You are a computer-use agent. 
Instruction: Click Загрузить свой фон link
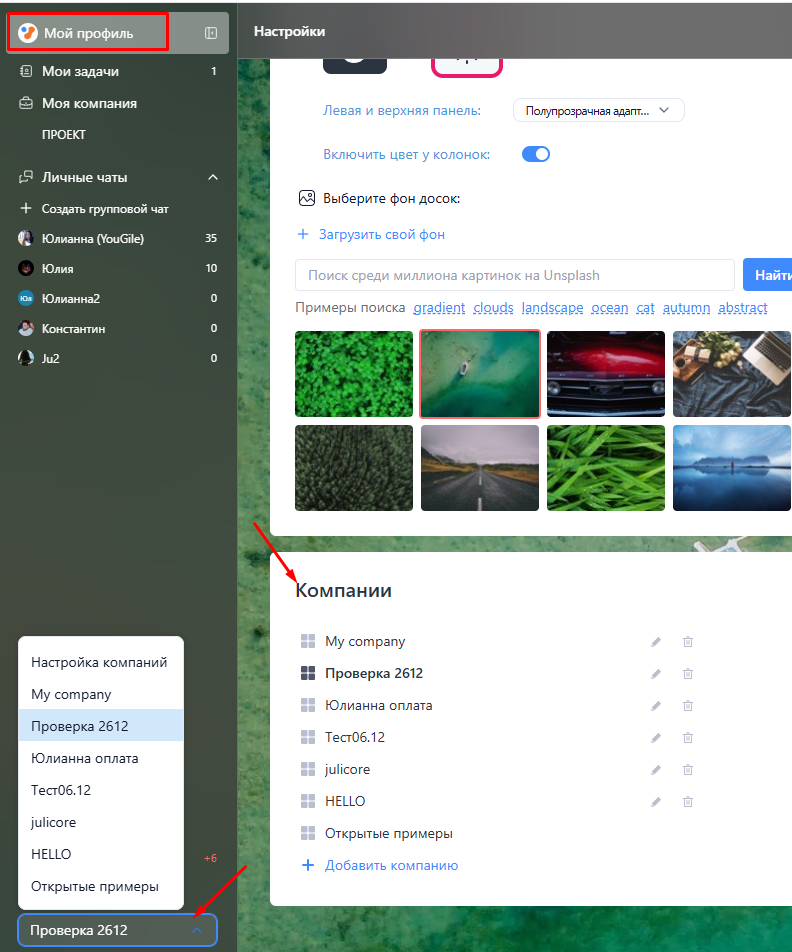381,234
